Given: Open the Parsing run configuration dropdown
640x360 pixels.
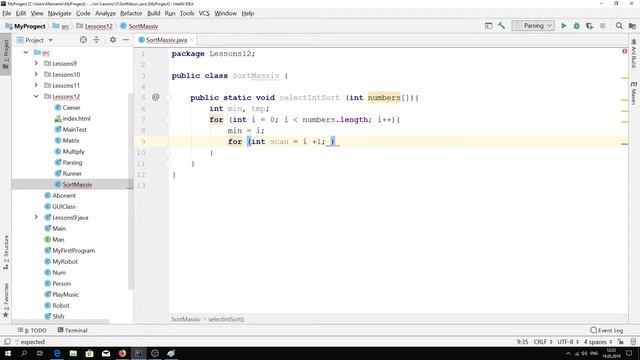Looking at the screenshot, I should (x=533, y=26).
